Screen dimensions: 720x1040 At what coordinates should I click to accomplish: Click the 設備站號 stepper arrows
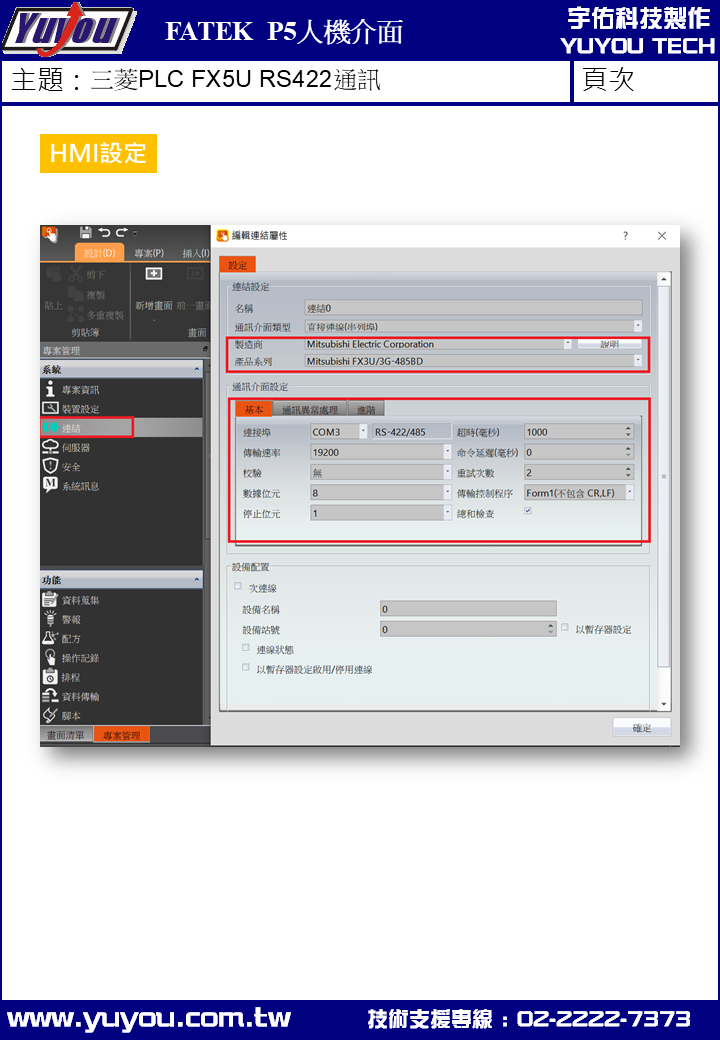coord(550,629)
